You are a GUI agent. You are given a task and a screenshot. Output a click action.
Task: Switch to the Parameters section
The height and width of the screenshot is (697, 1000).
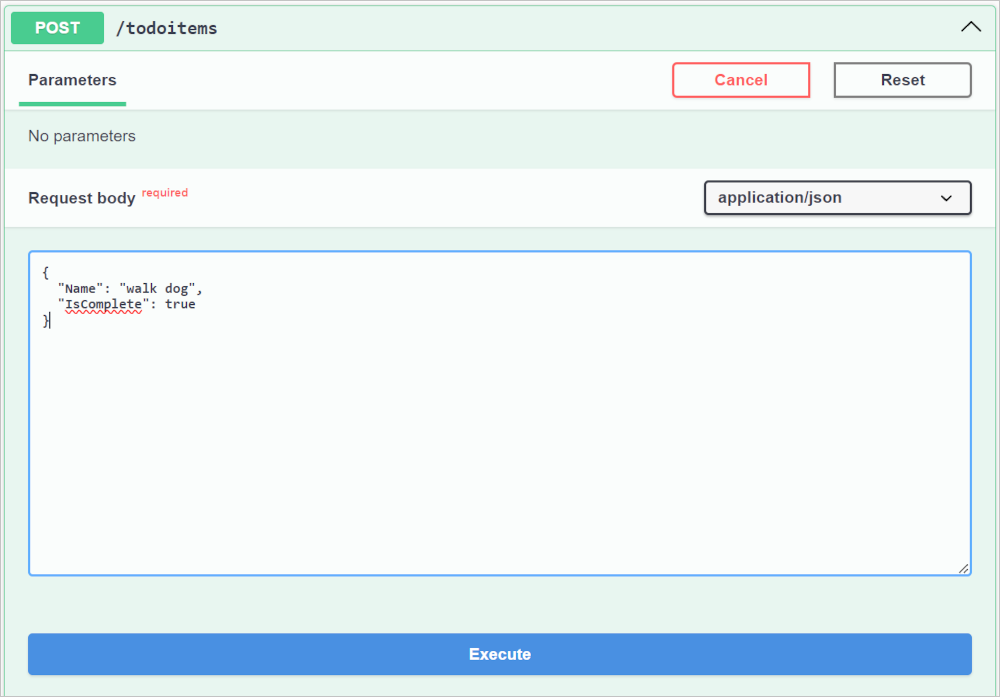coord(71,80)
